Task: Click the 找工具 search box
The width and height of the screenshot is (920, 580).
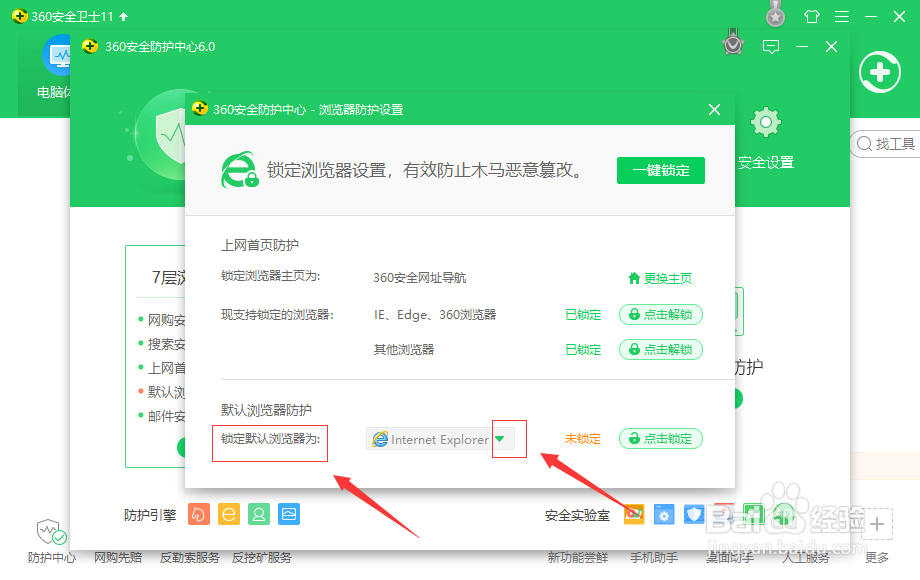Action: tap(886, 144)
